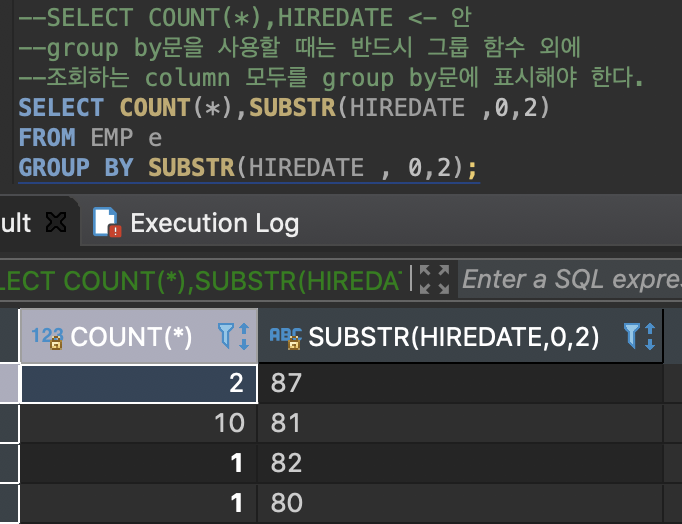Viewport: 682px width, 524px height.
Task: Close the result tab with the X icon
Action: (56, 222)
